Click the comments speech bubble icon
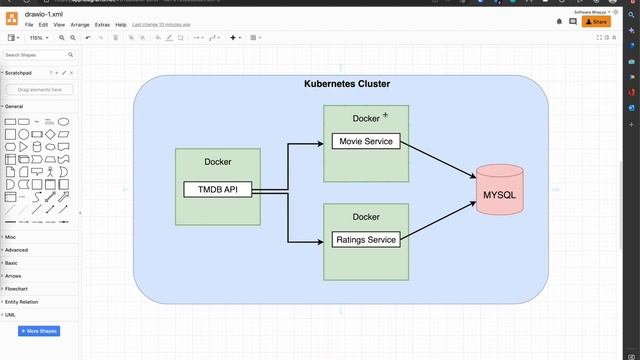 (573, 22)
